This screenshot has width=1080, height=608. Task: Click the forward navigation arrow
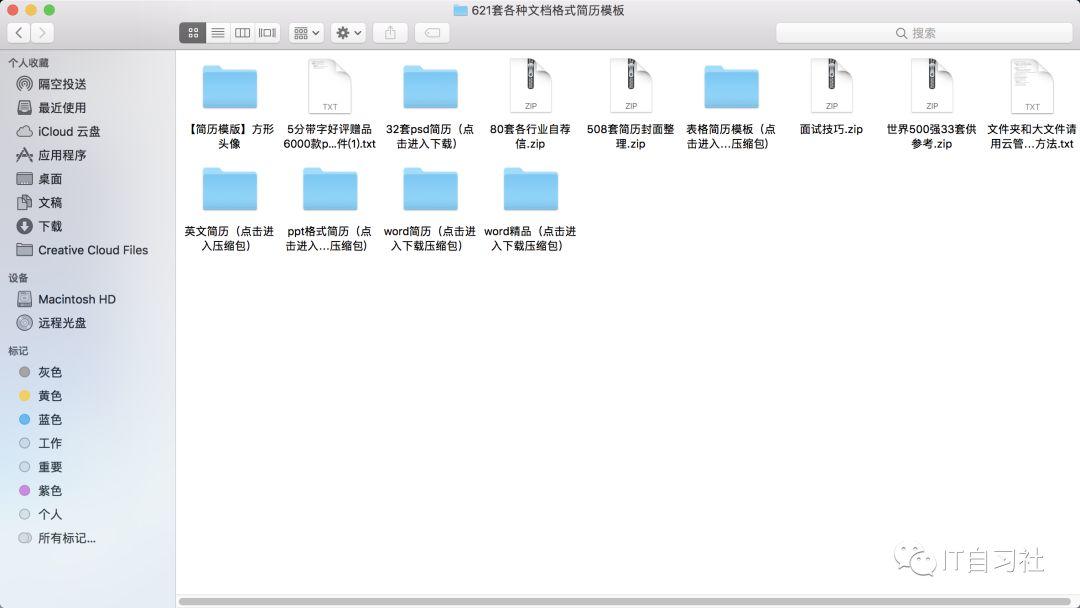point(42,32)
